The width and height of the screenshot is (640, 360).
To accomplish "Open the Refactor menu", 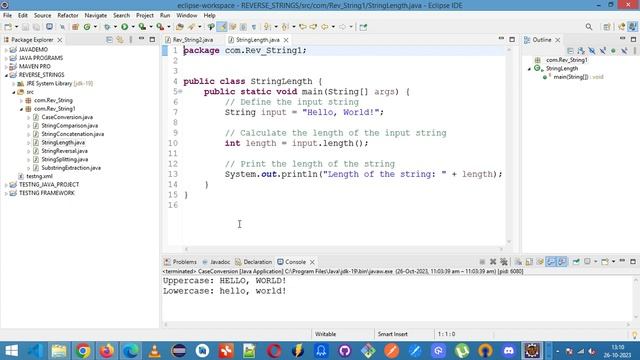I will 68,15.
